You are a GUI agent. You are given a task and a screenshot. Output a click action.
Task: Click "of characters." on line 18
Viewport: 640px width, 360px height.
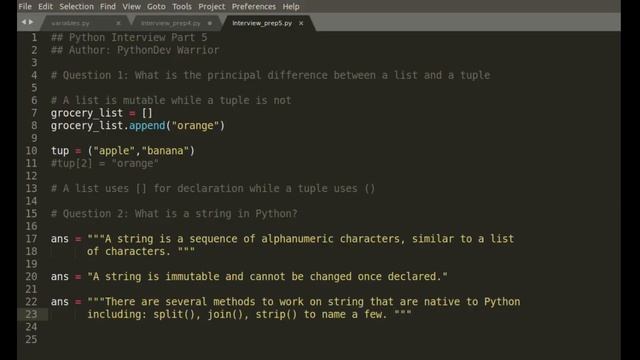coord(129,251)
